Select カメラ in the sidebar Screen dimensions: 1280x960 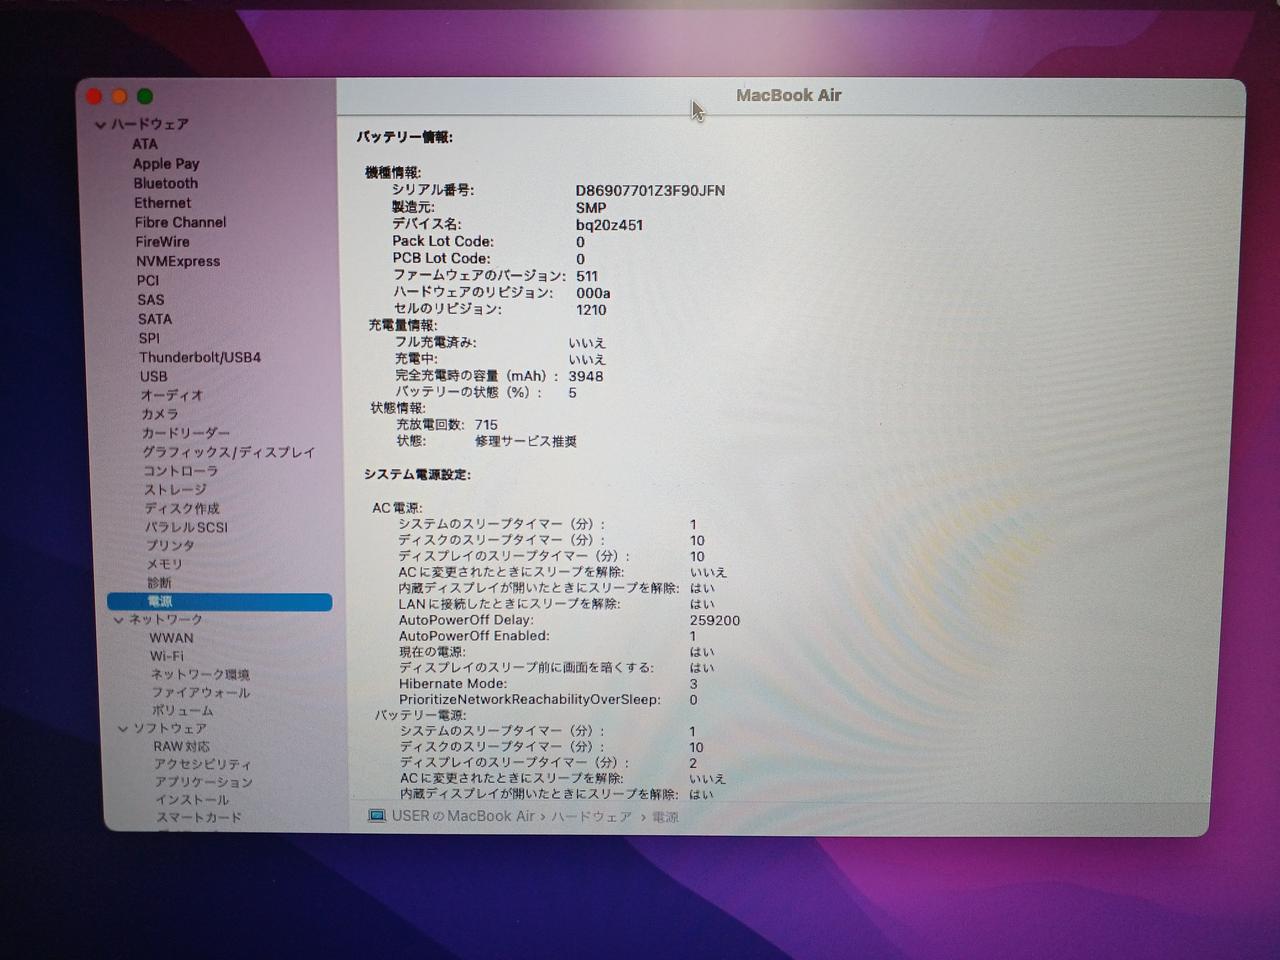[x=160, y=414]
